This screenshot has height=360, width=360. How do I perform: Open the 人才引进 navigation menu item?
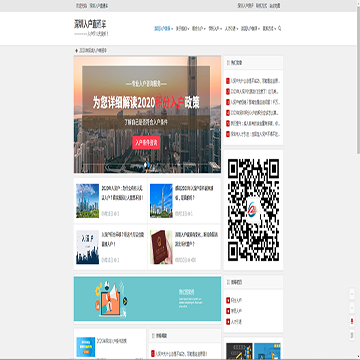(230, 28)
